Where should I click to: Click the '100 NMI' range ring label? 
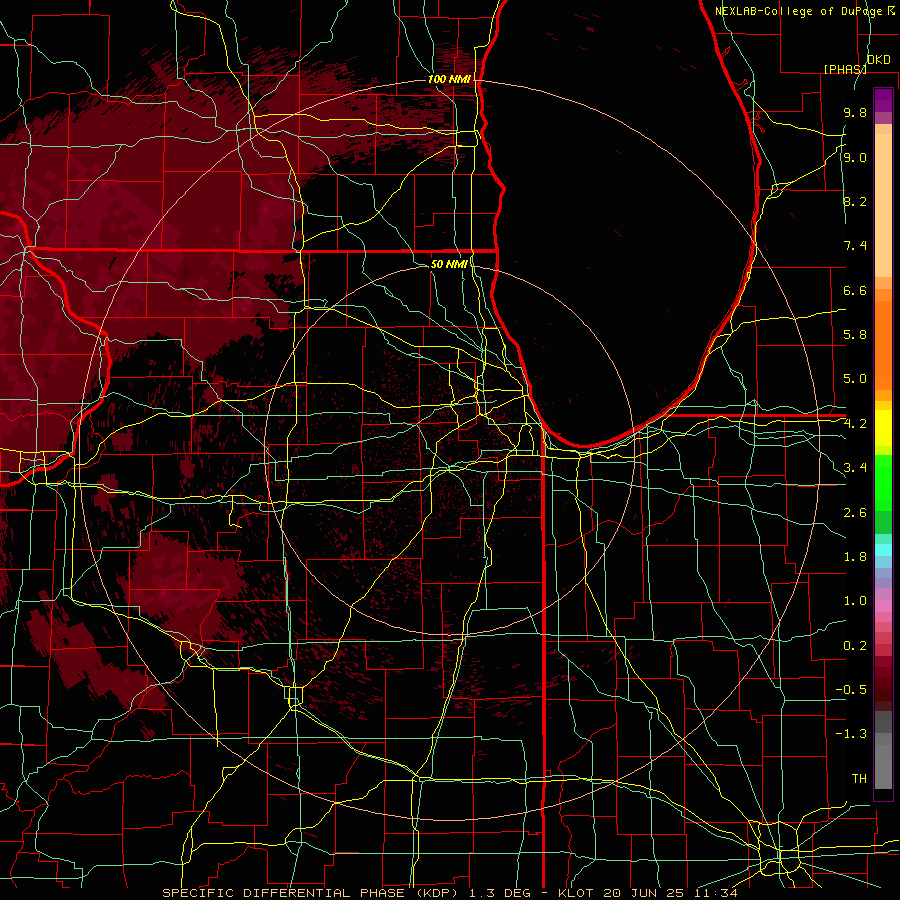(x=449, y=79)
